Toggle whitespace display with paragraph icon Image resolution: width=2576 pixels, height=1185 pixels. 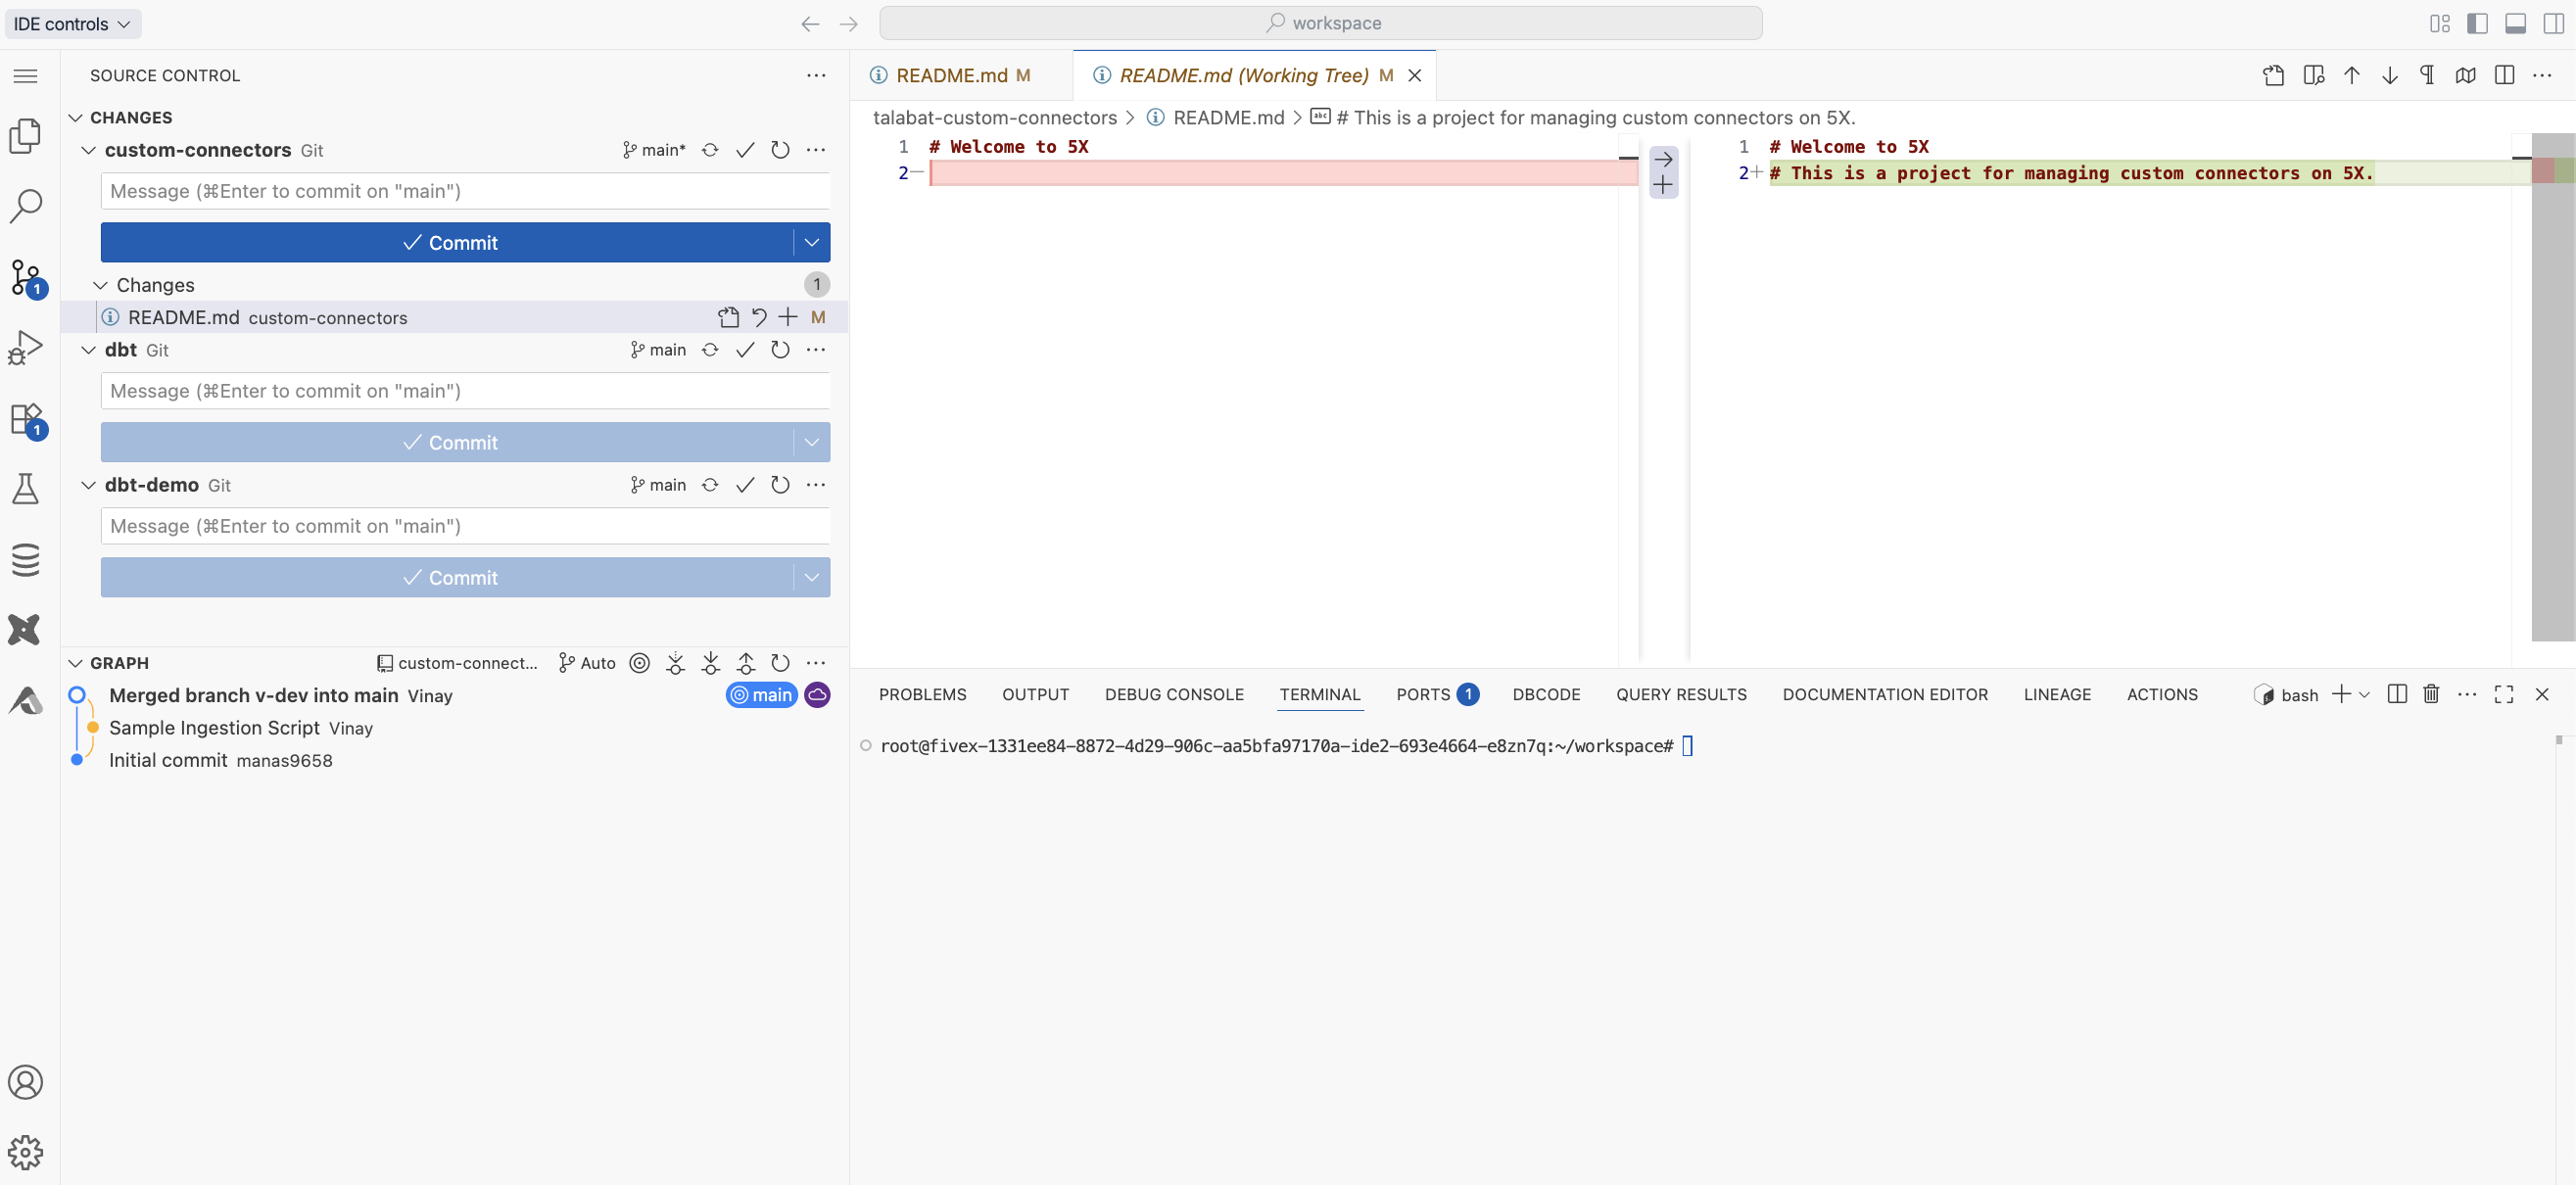[2427, 75]
